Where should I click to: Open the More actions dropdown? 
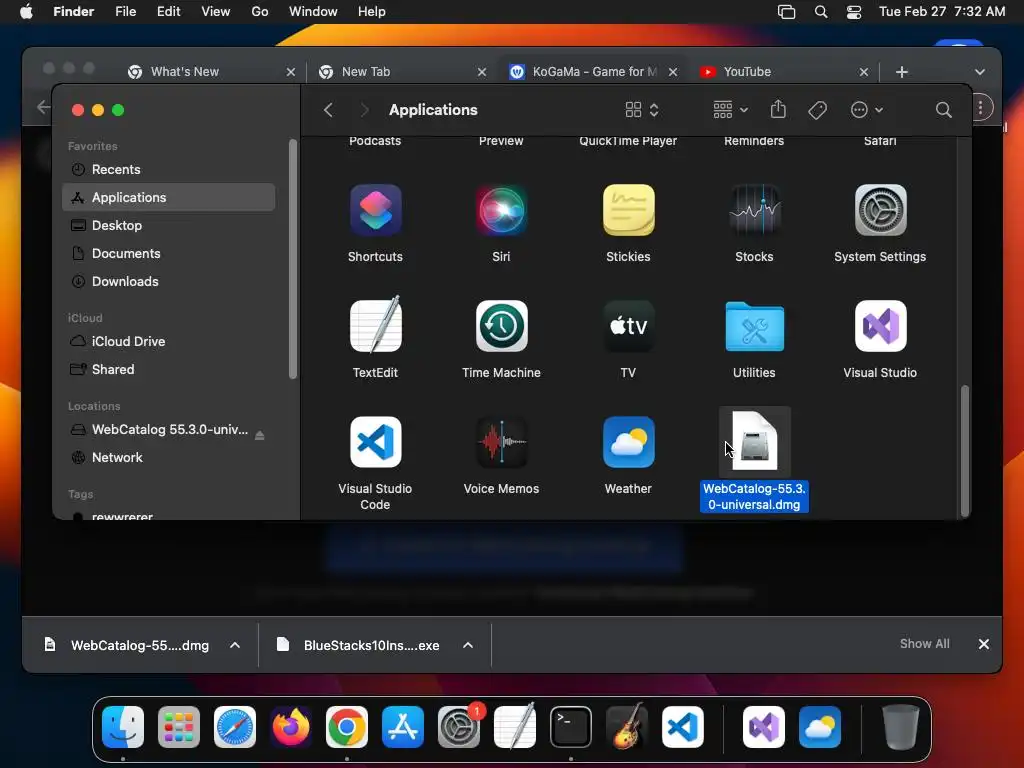[x=867, y=110]
